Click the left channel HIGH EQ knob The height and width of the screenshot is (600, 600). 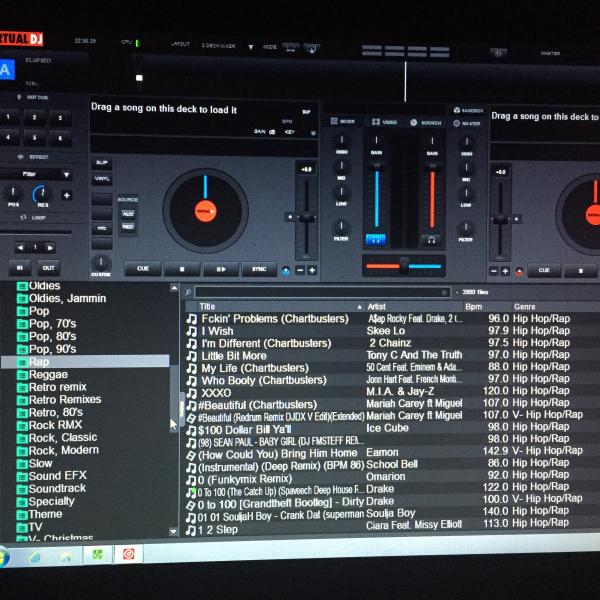341,141
